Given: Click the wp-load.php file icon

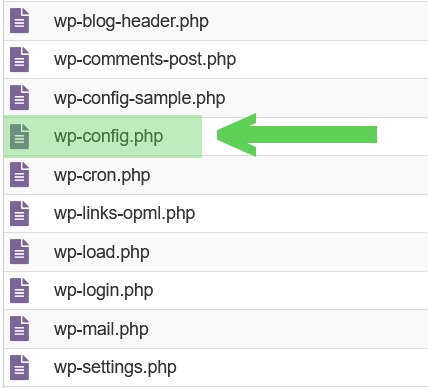Looking at the screenshot, I should pos(20,252).
